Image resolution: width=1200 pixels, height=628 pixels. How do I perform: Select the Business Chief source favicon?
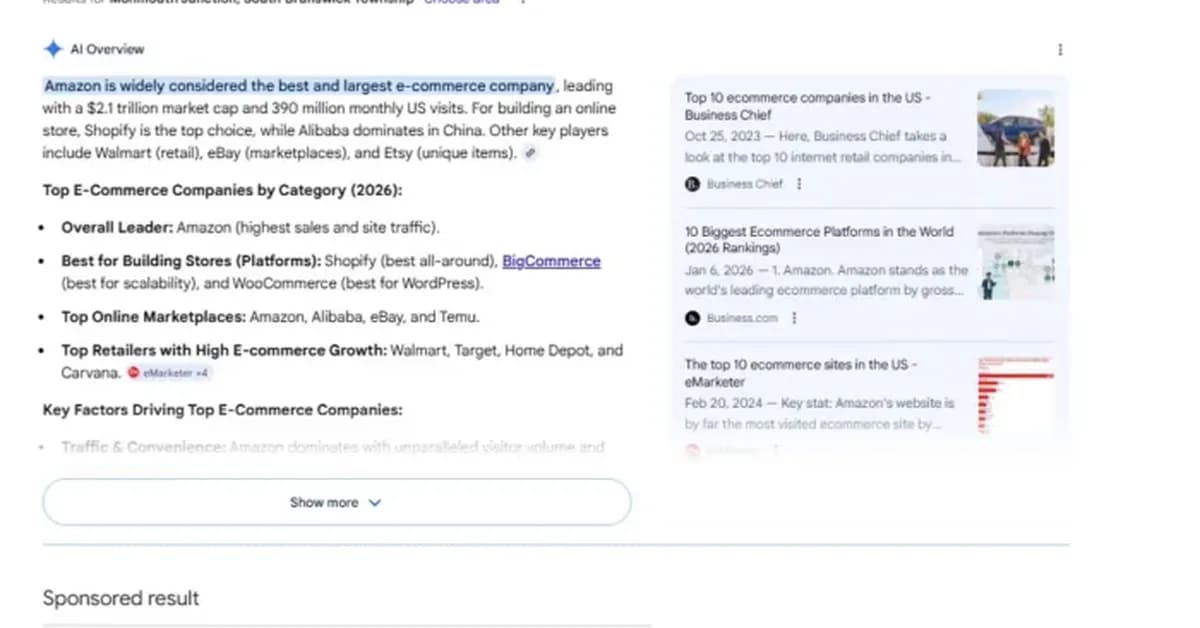691,184
